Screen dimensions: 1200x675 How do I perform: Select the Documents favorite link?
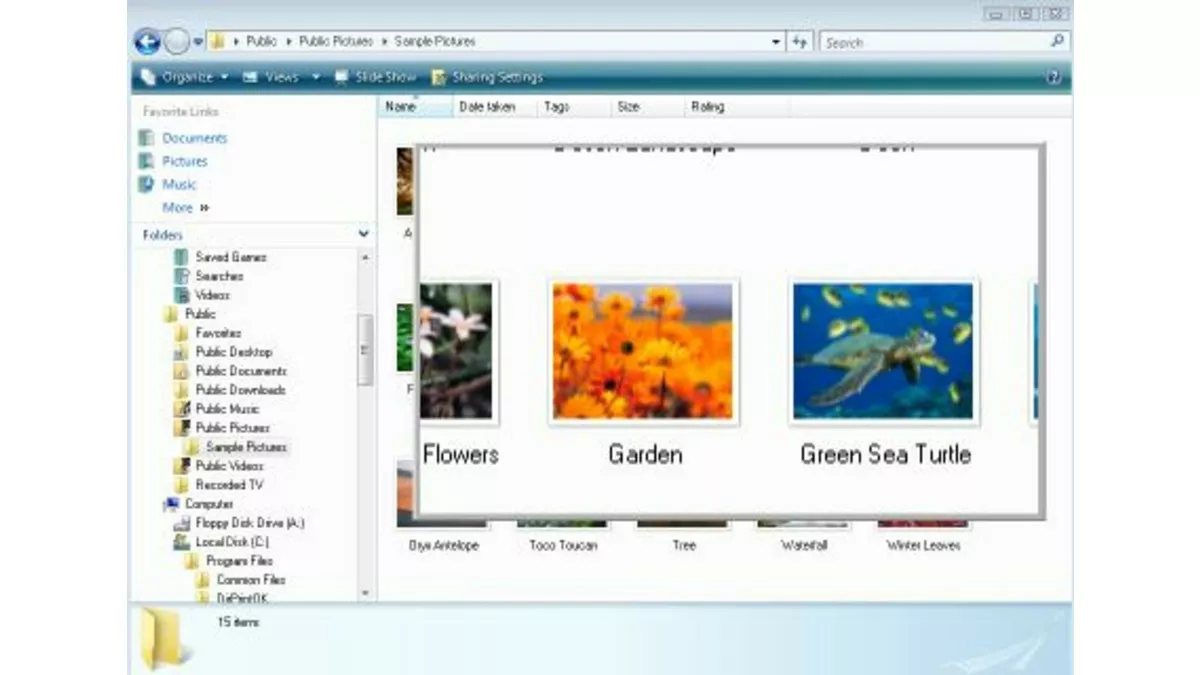(194, 138)
